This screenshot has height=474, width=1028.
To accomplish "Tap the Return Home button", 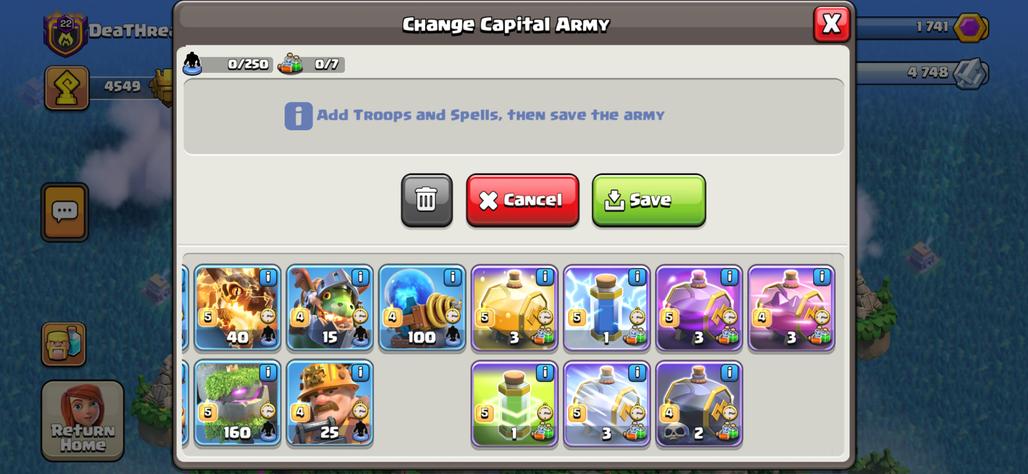I will (83, 420).
